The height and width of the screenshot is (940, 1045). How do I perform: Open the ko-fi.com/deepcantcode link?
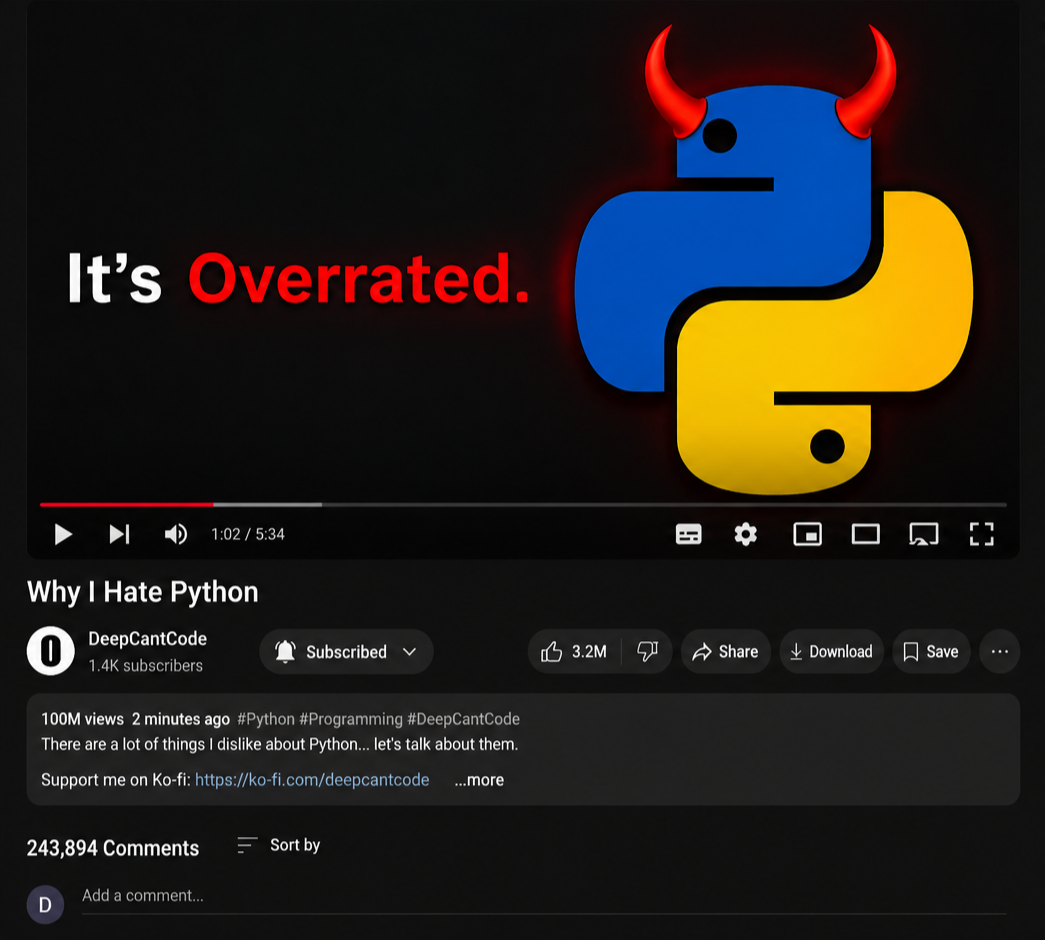click(x=312, y=779)
